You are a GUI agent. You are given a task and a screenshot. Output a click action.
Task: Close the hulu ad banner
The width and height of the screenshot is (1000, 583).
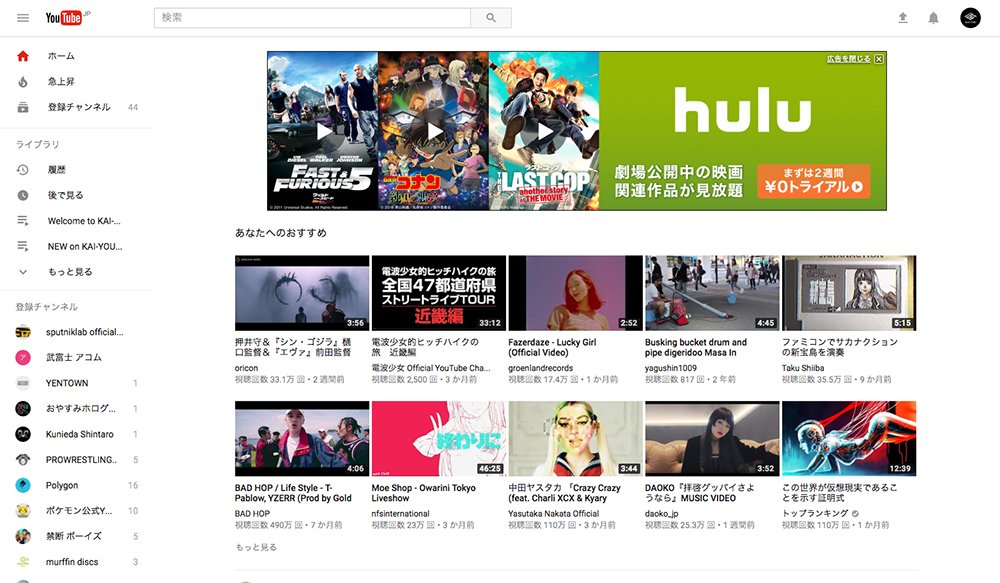878,60
